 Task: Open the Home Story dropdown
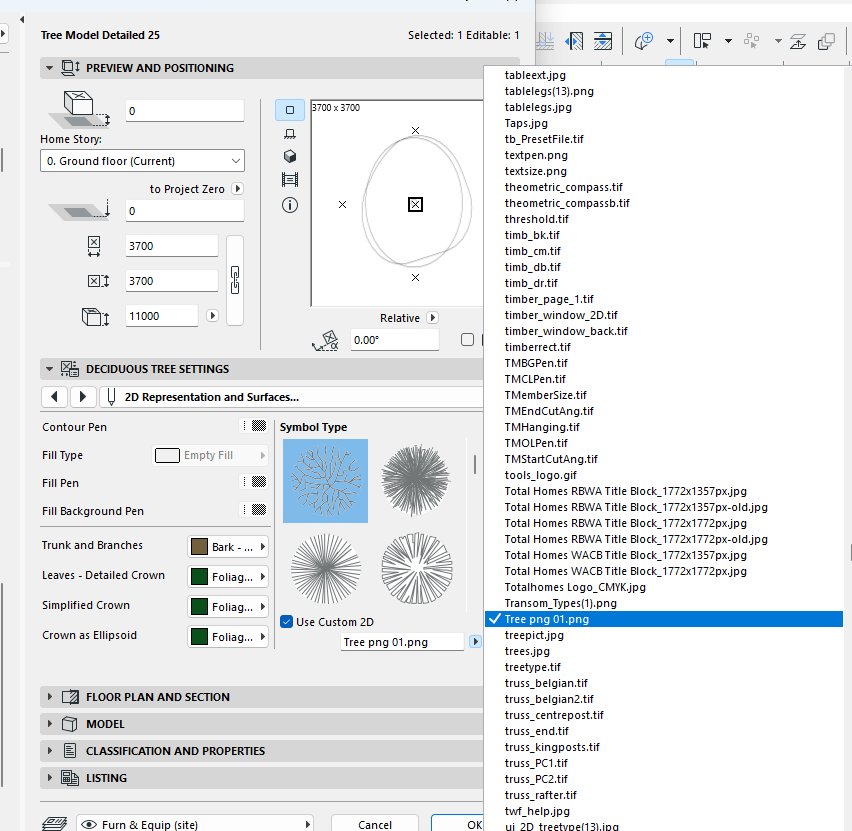(x=142, y=161)
